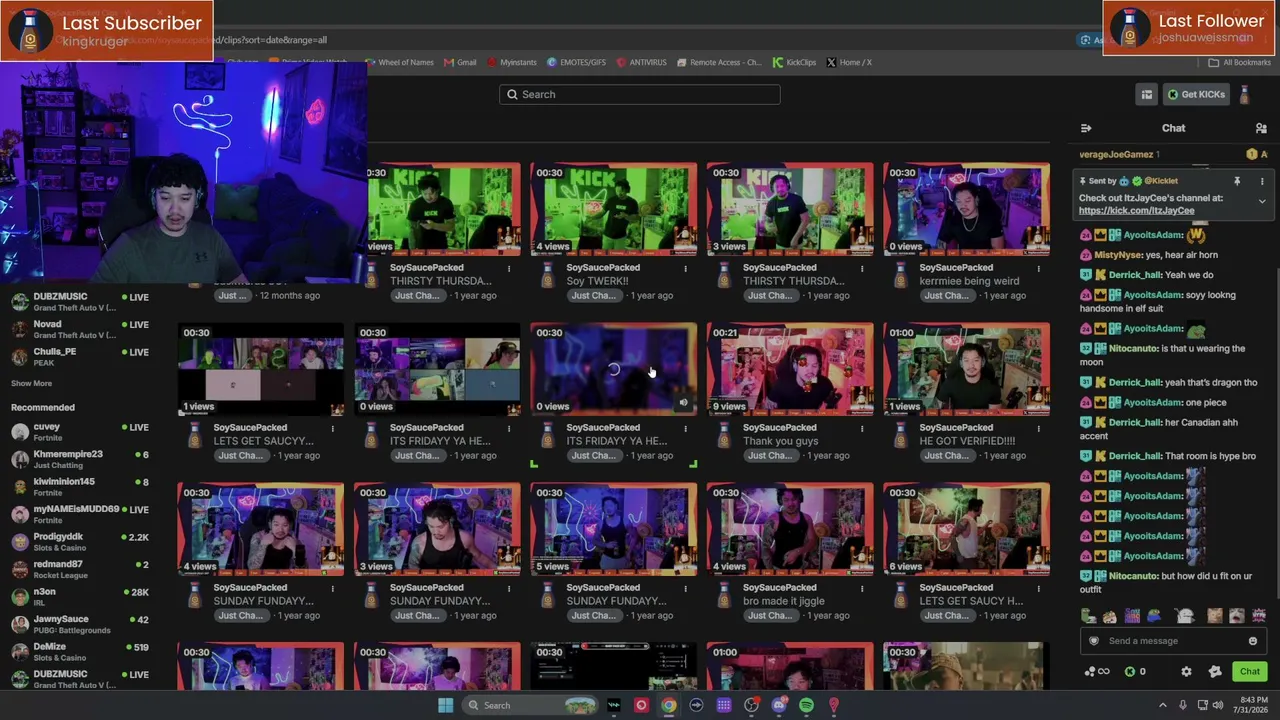Click the page Search input field
Image resolution: width=1280 pixels, height=720 pixels.
[640, 94]
